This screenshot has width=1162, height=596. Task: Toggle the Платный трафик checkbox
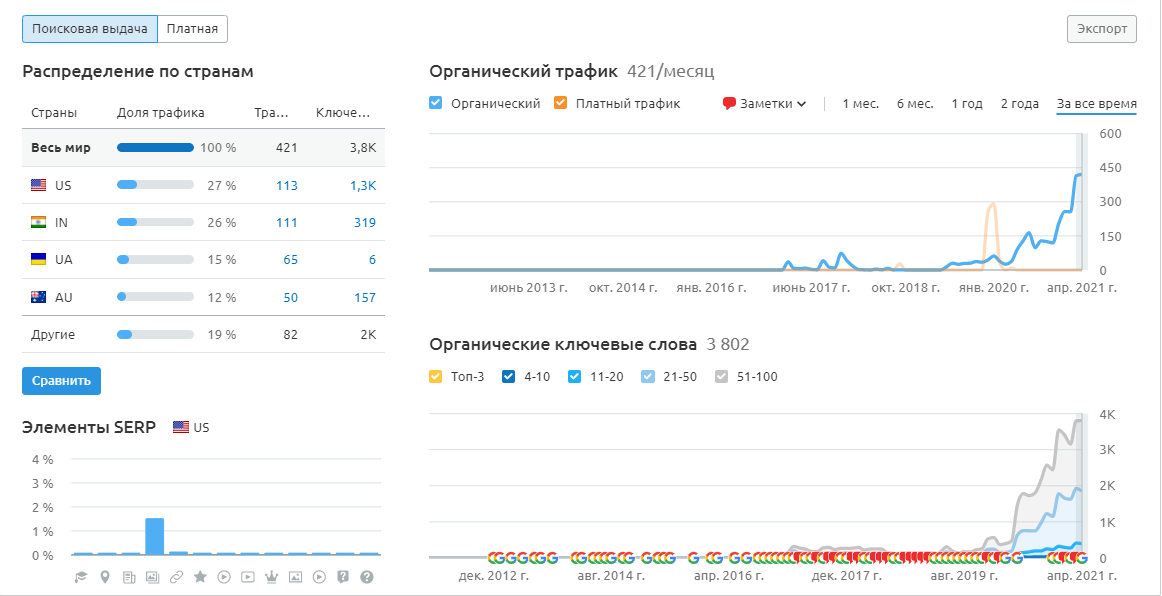560,103
